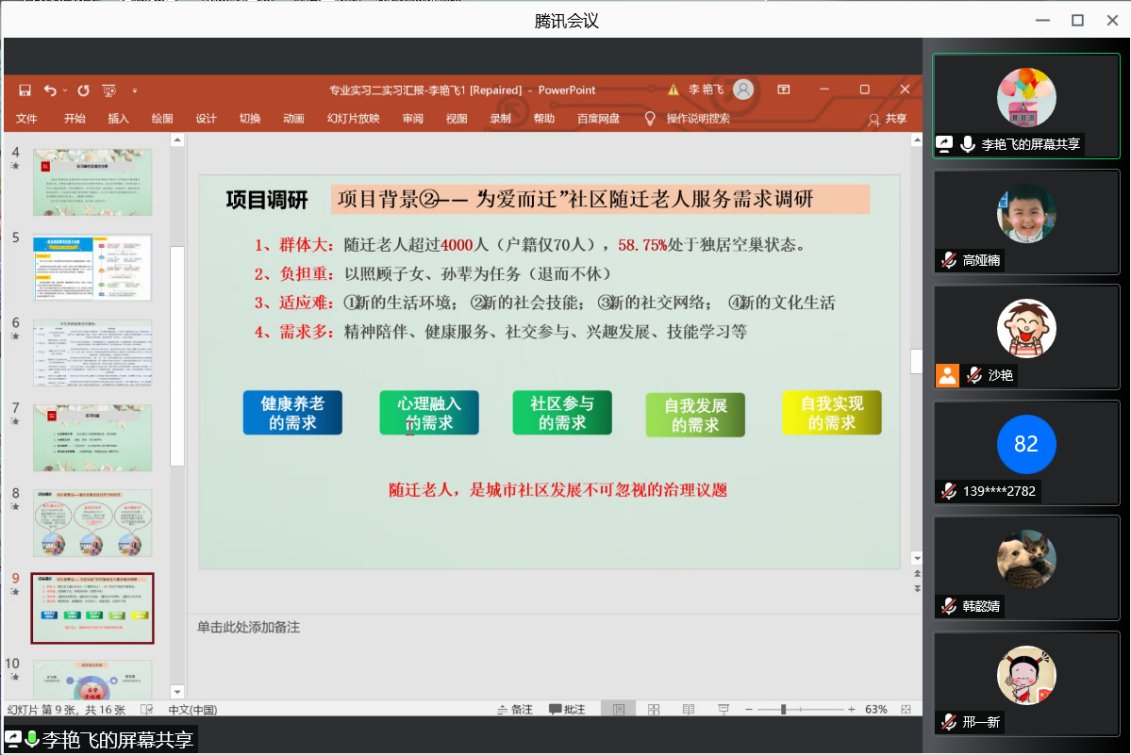This screenshot has height=755, width=1131.
Task: Open the 幻灯片放映 tab
Action: coord(353,118)
